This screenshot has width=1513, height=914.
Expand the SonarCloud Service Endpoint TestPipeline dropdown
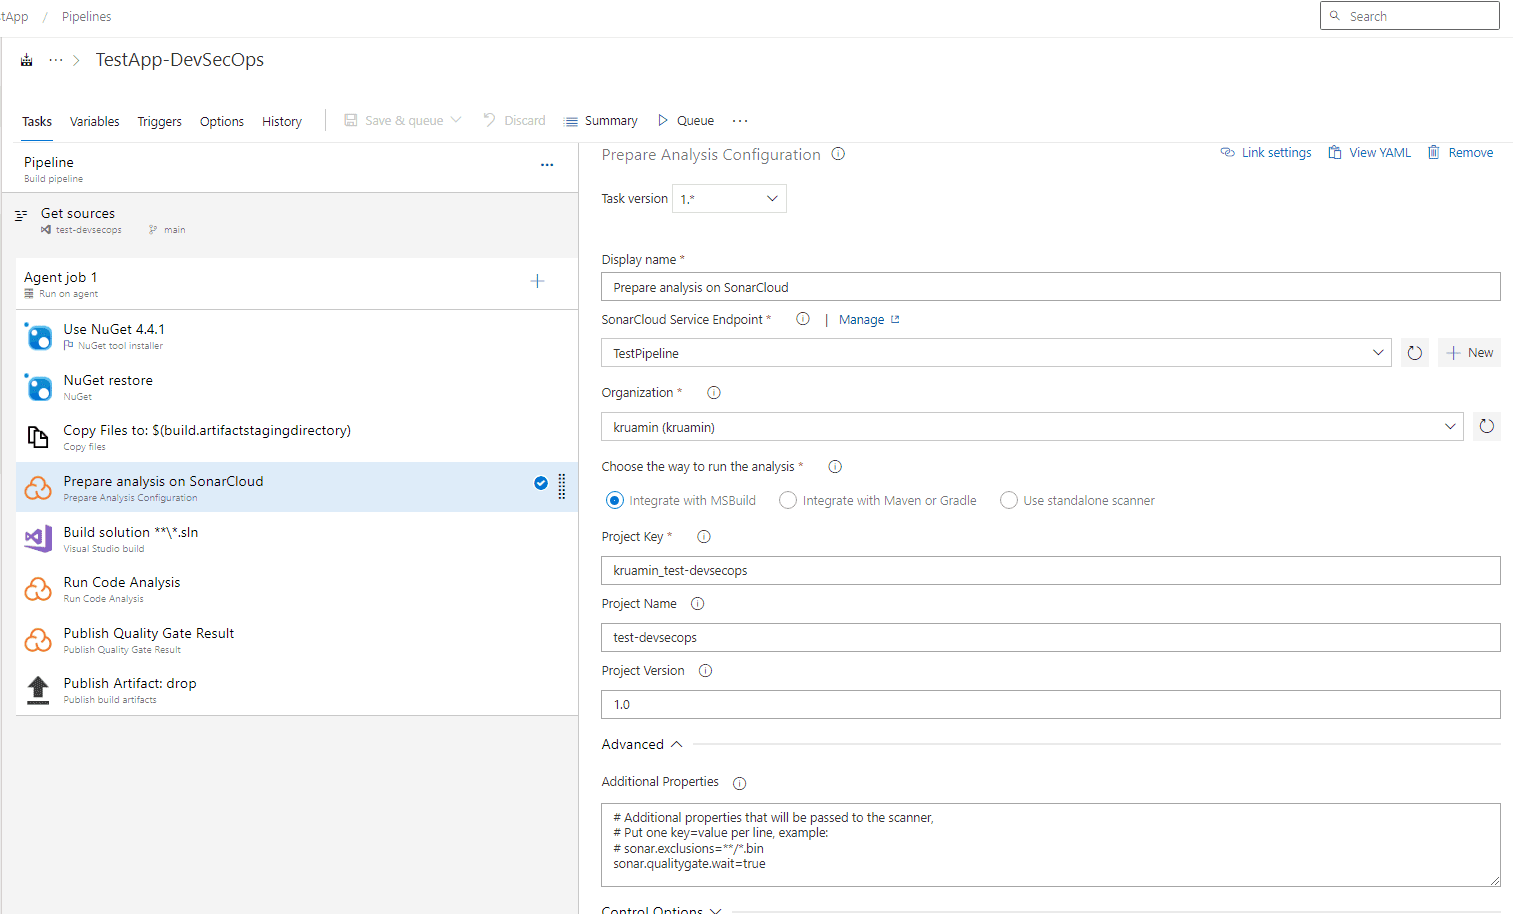(x=995, y=353)
